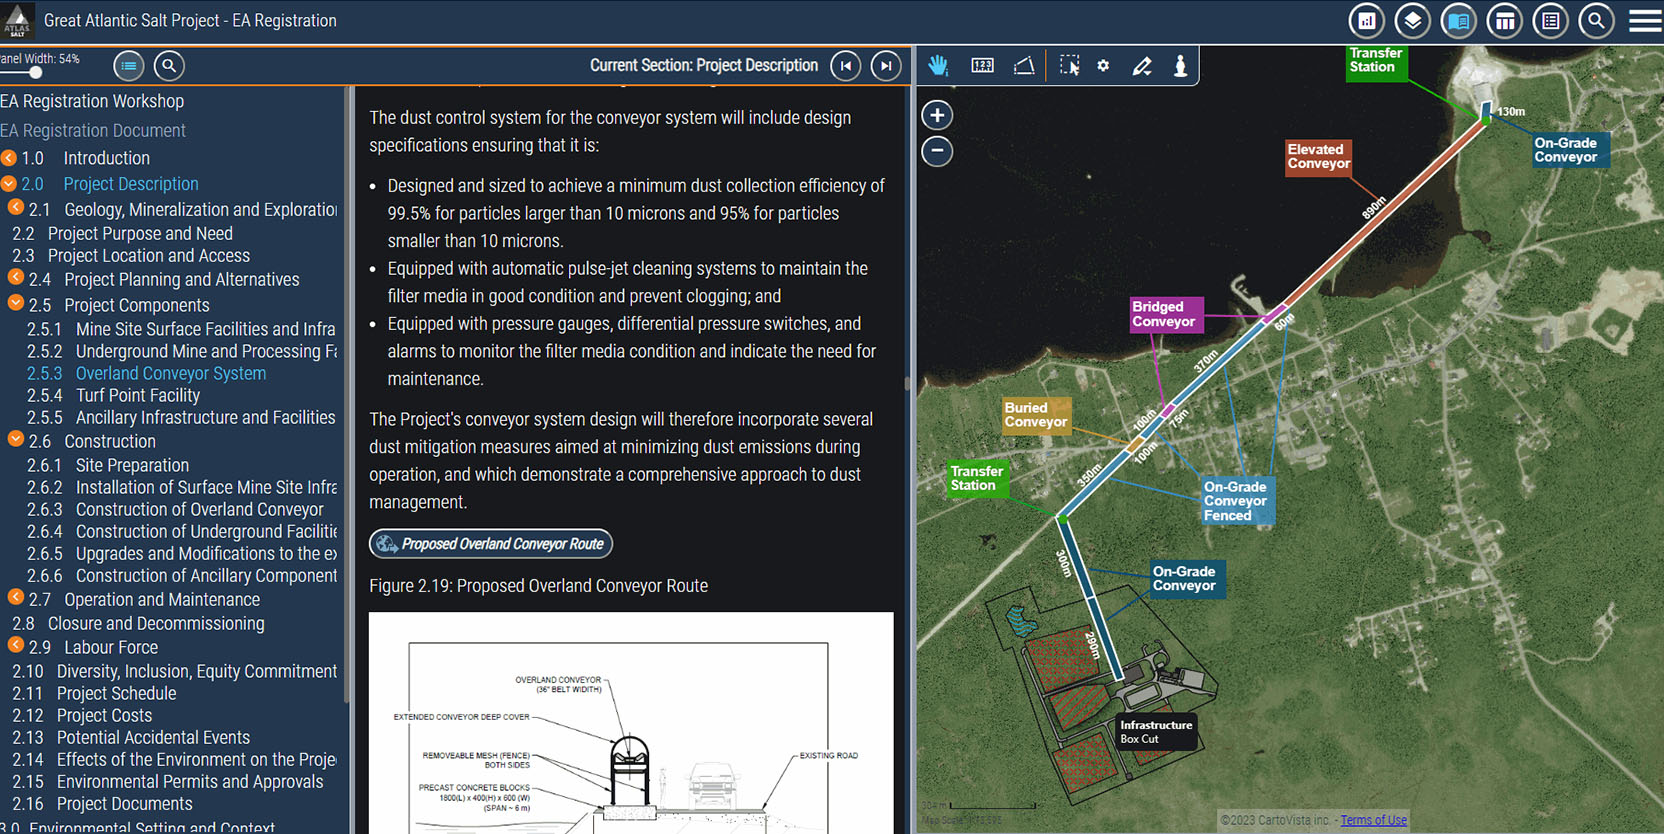Activate the measure distance ruler tool
Screen dimensions: 1664x834
pyautogui.click(x=982, y=66)
